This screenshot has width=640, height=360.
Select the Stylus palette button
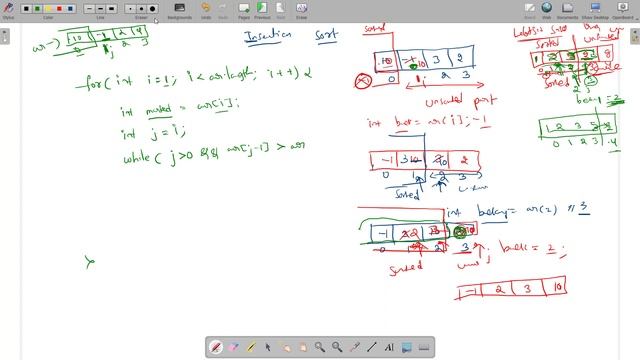pos(8,10)
